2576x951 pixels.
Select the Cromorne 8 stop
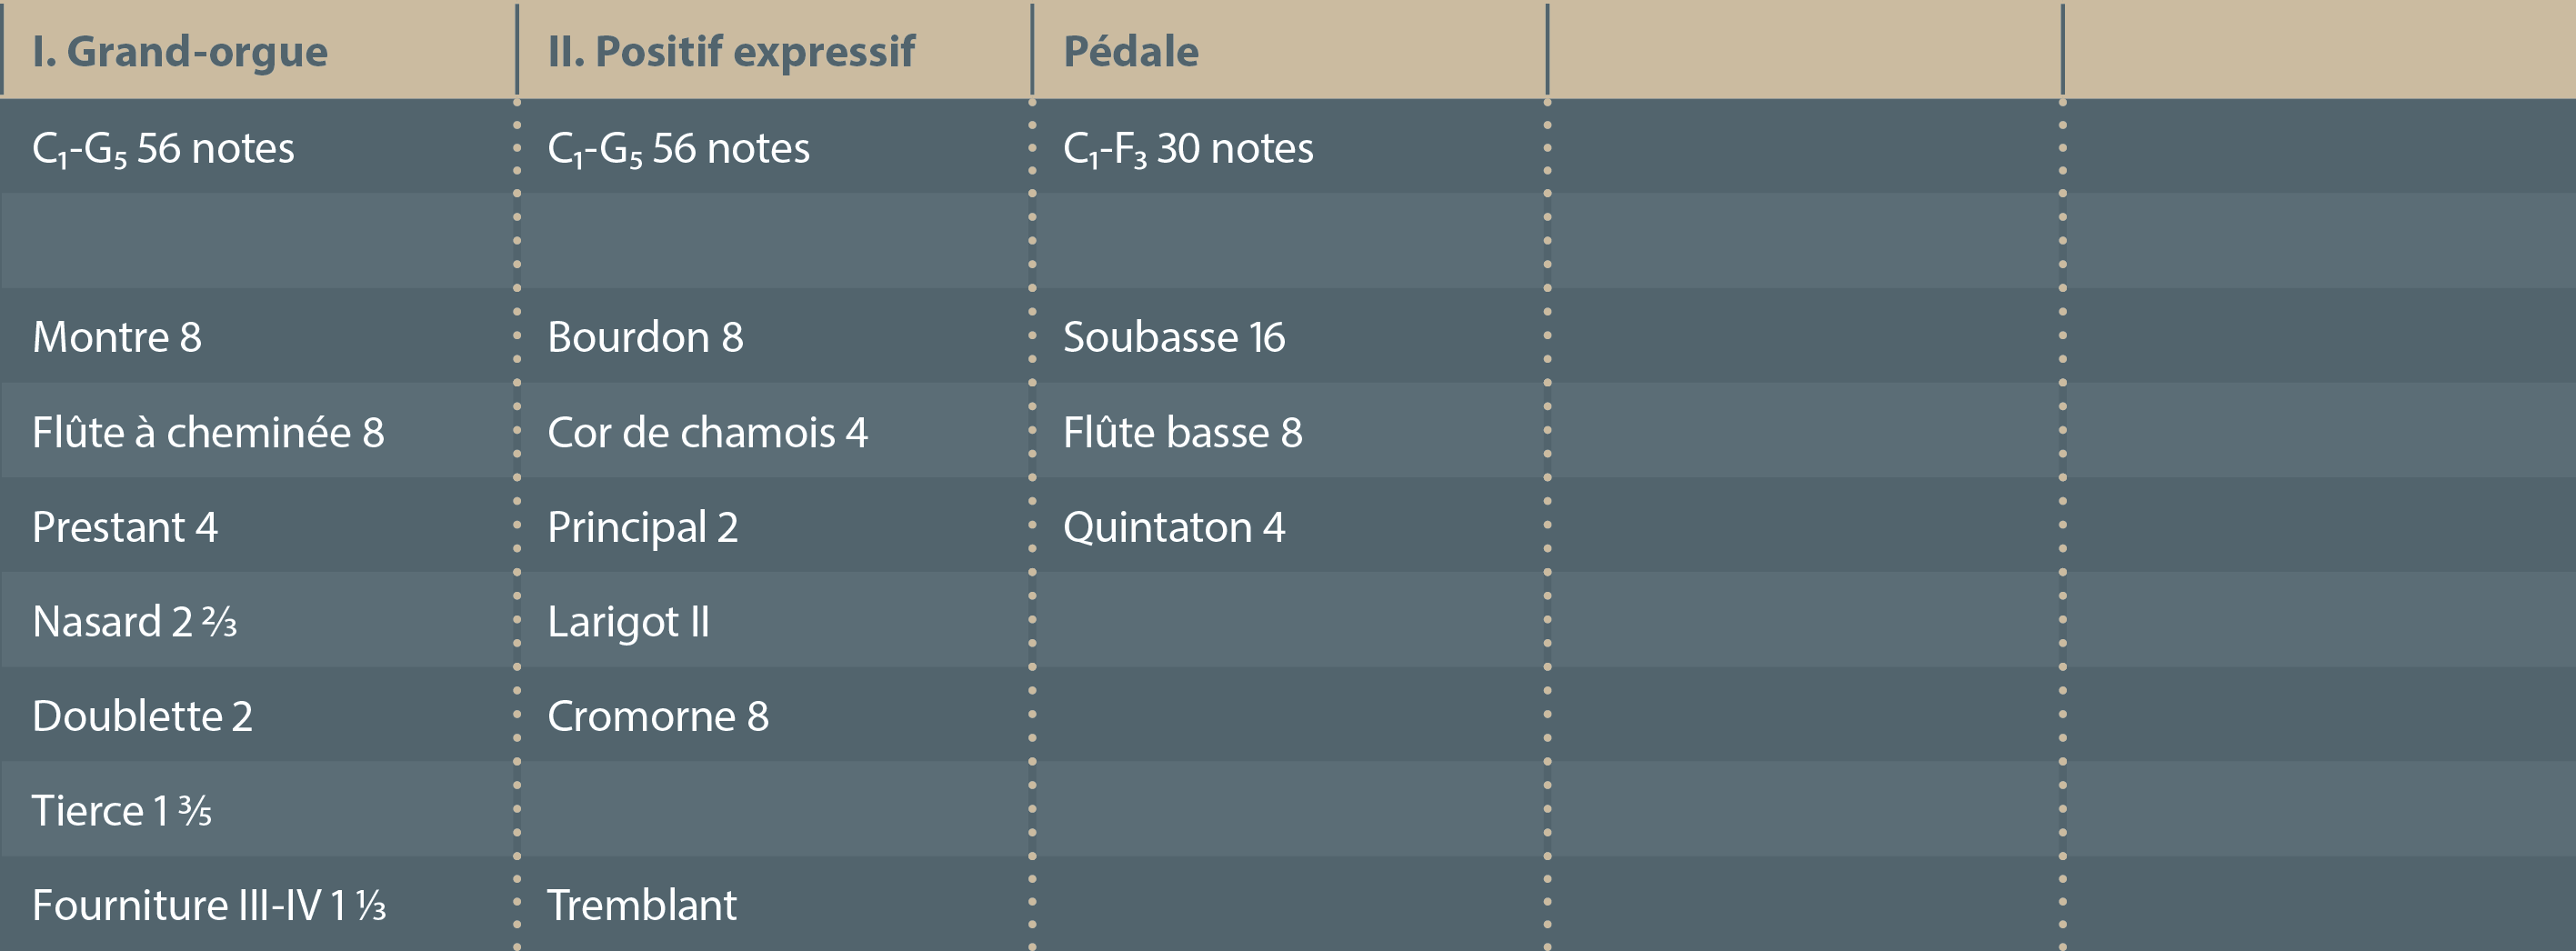(x=658, y=717)
